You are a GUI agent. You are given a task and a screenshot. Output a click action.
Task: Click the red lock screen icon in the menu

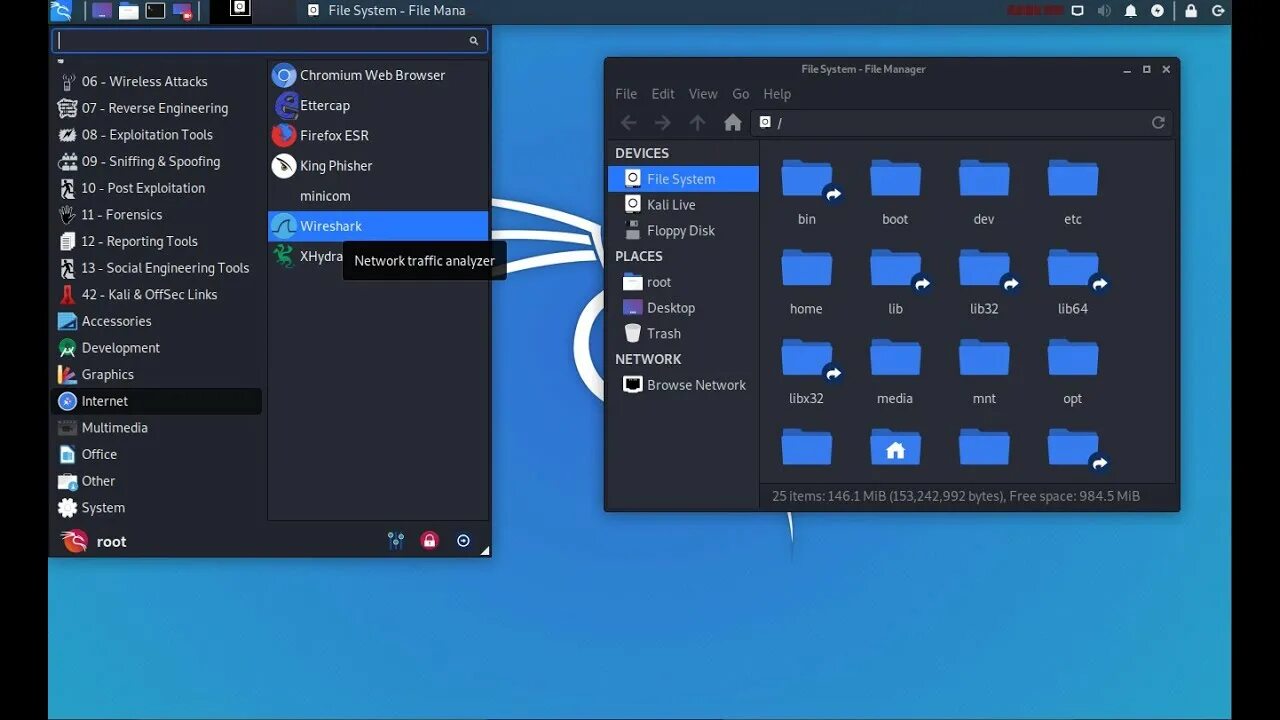click(x=429, y=541)
